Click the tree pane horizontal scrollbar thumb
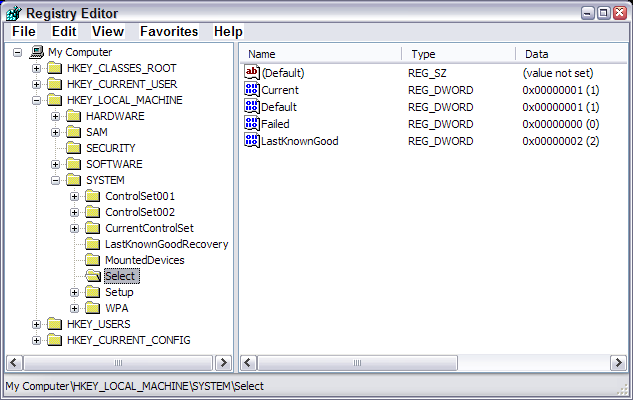 pos(118,363)
